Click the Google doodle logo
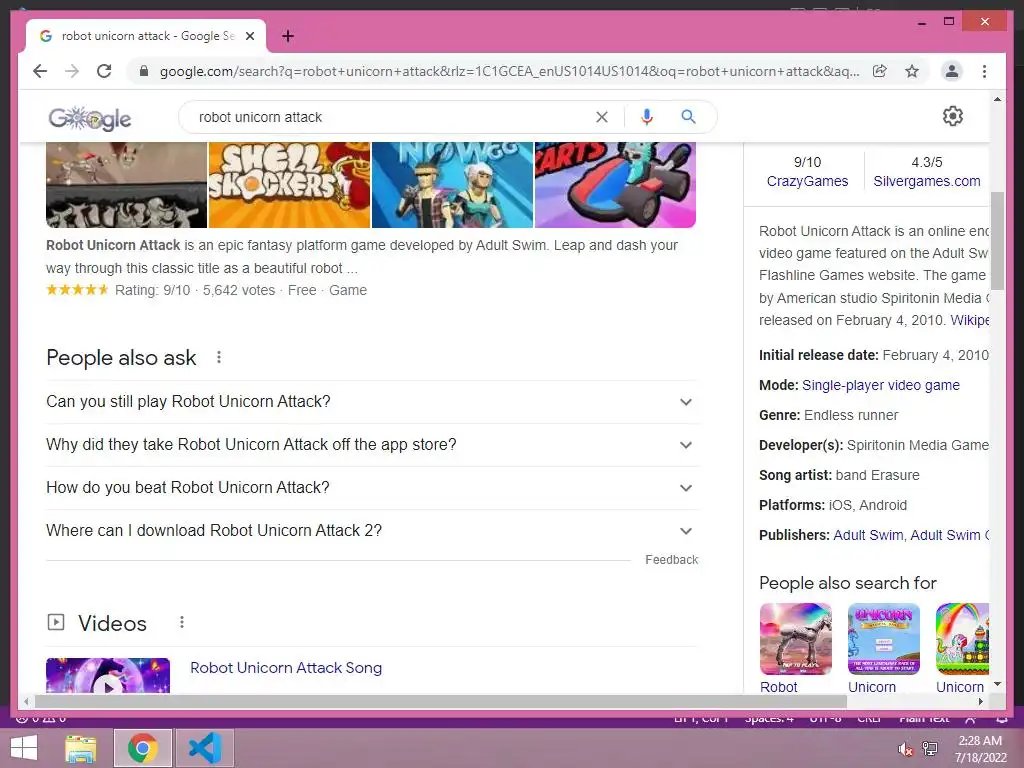The image size is (1024, 768). [90, 118]
